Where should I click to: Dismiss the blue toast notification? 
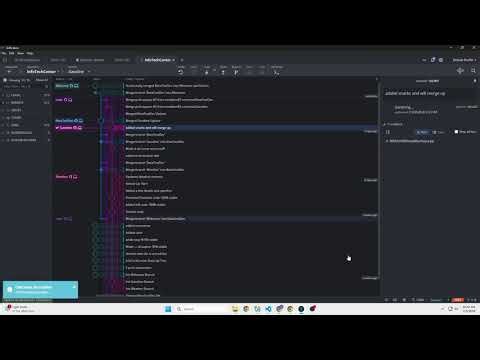(74, 287)
